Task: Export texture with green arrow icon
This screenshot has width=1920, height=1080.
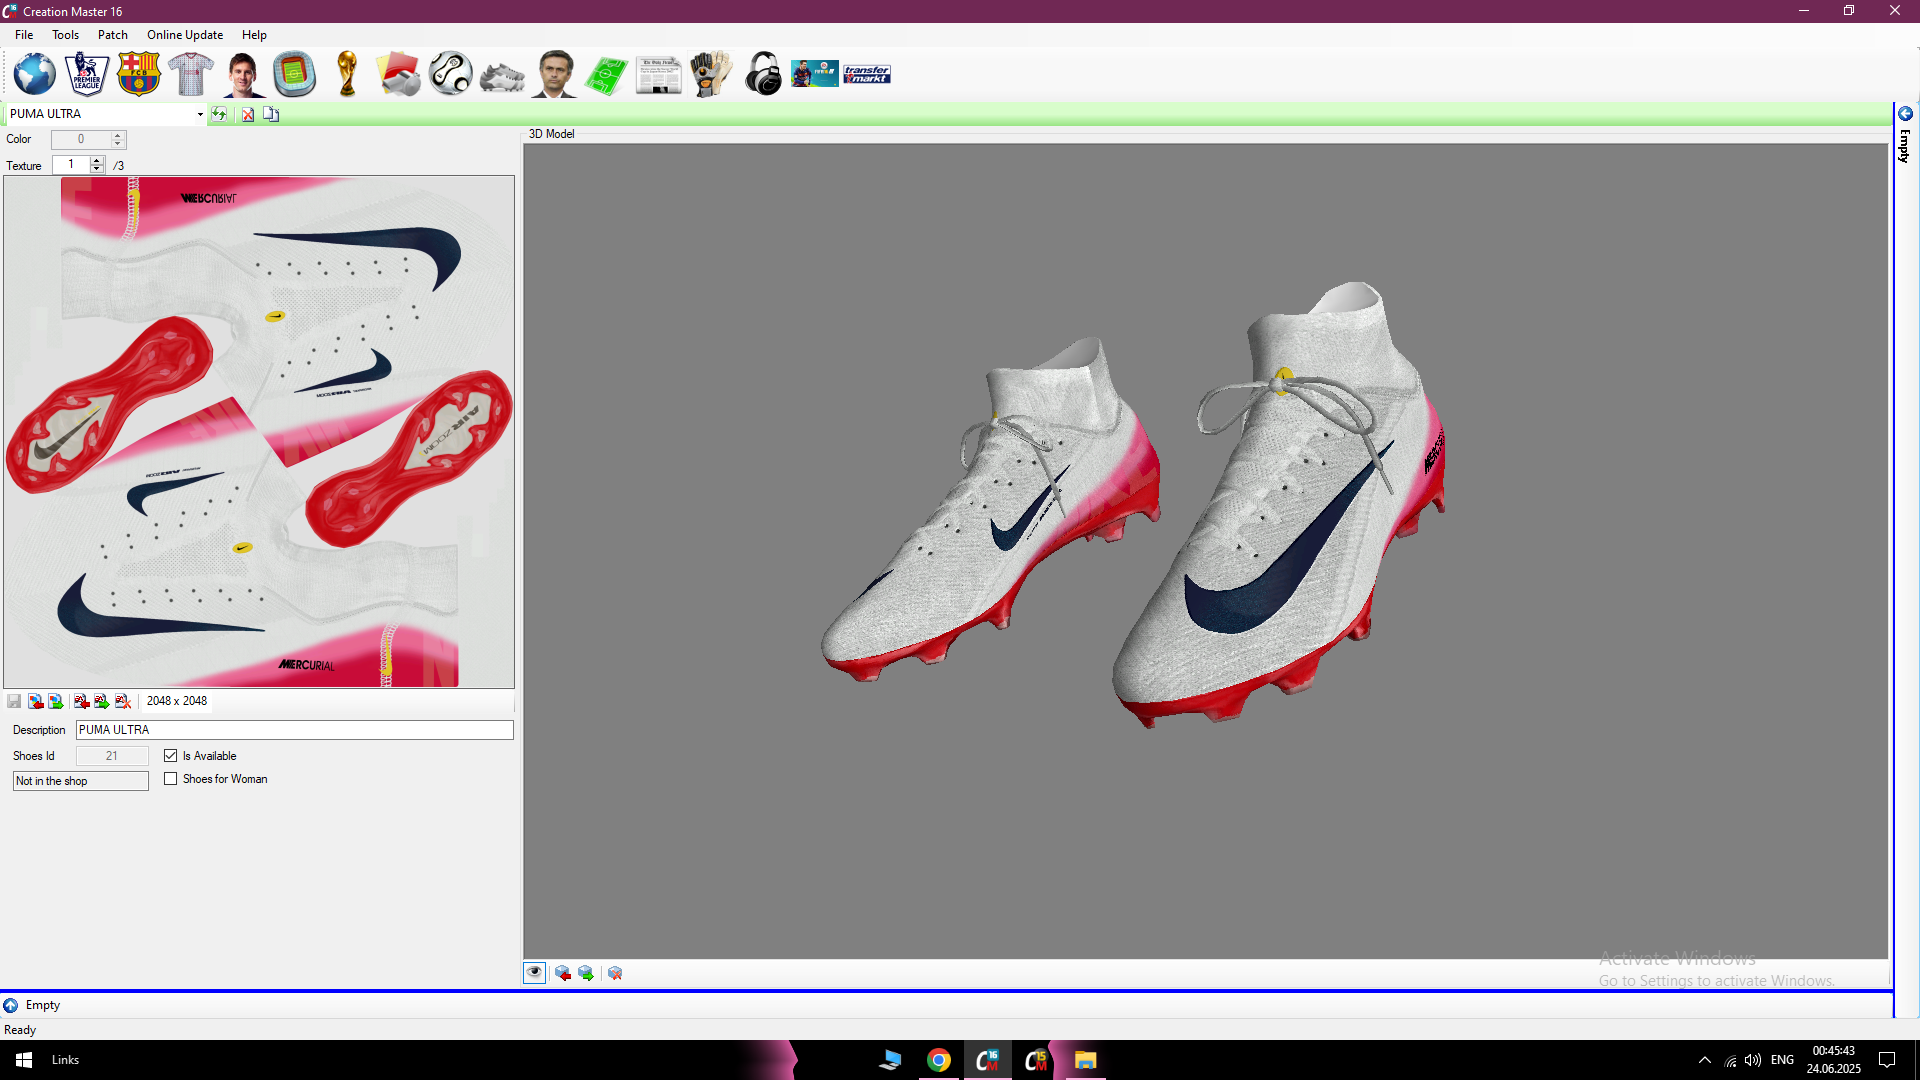Action: pos(56,701)
